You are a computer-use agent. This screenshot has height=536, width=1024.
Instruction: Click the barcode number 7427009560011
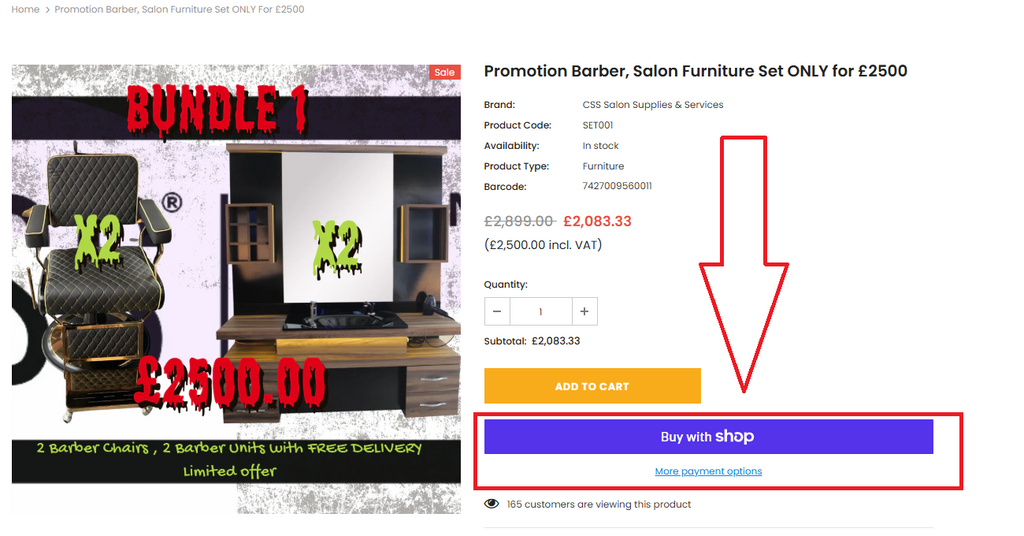616,186
